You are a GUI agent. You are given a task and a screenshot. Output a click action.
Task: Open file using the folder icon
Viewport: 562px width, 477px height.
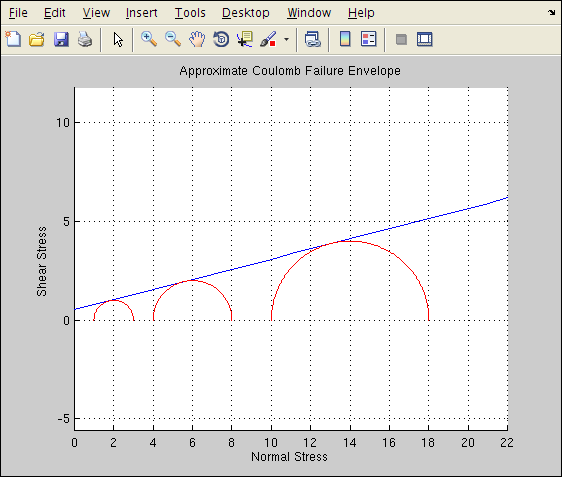click(x=37, y=39)
